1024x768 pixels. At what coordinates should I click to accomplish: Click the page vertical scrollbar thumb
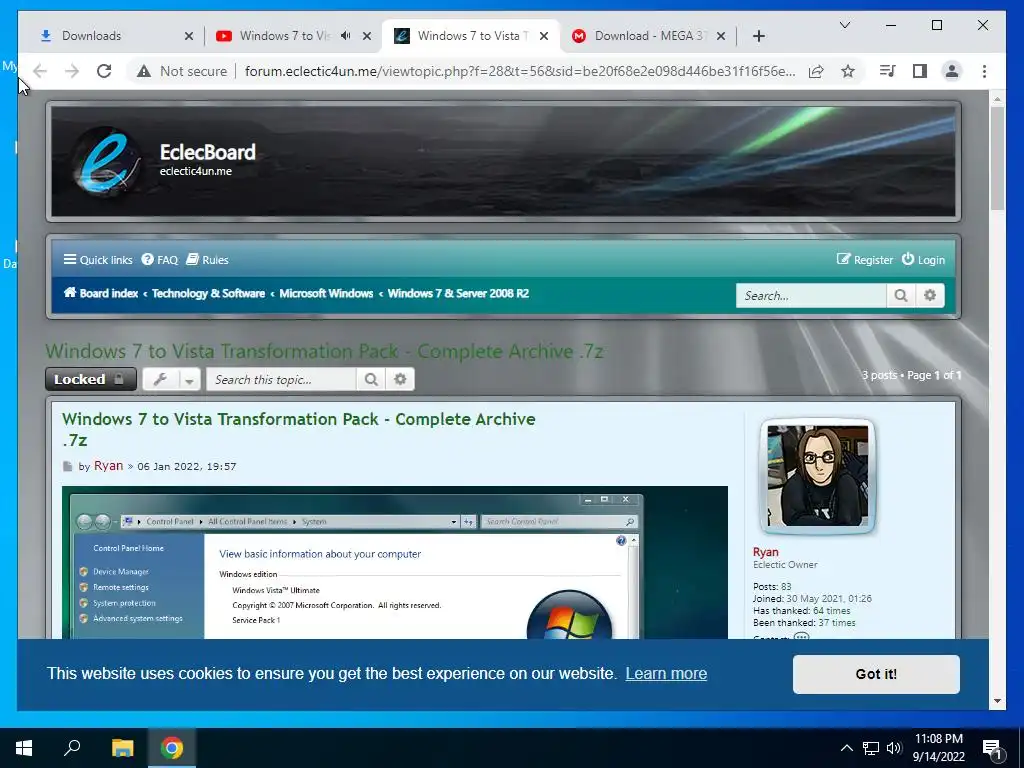pyautogui.click(x=997, y=159)
